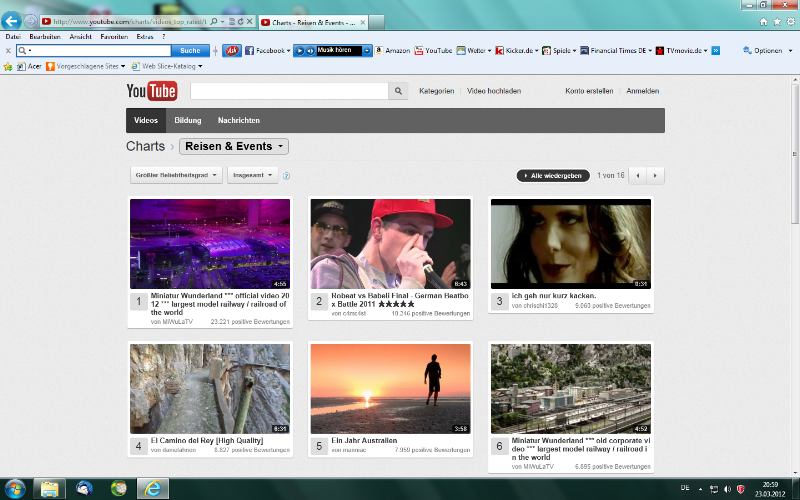Go back with the browser back arrow

coord(13,21)
